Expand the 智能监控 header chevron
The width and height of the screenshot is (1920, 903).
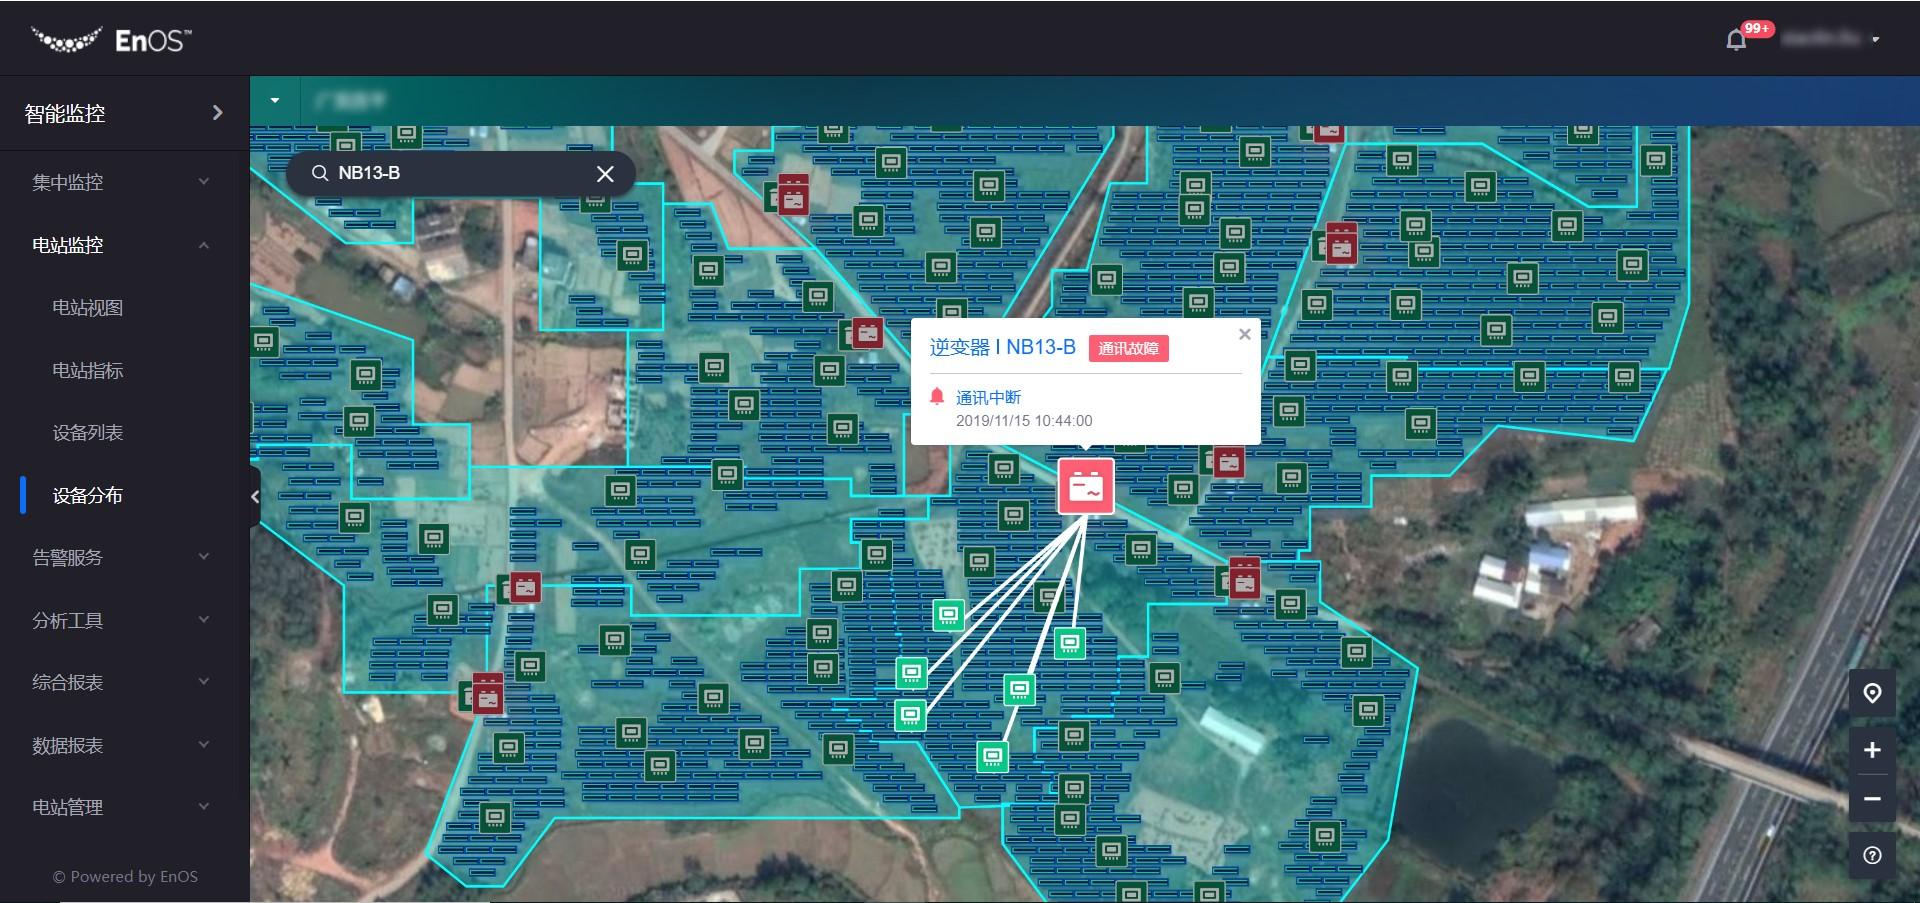[x=217, y=113]
